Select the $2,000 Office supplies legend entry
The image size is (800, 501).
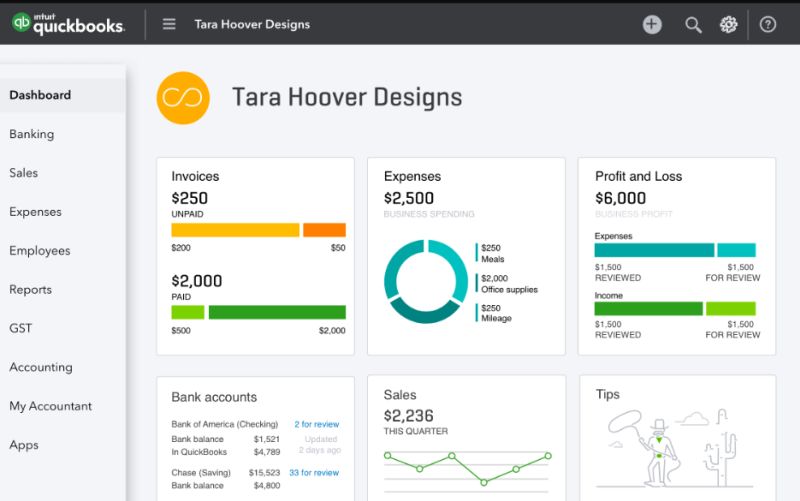507,284
